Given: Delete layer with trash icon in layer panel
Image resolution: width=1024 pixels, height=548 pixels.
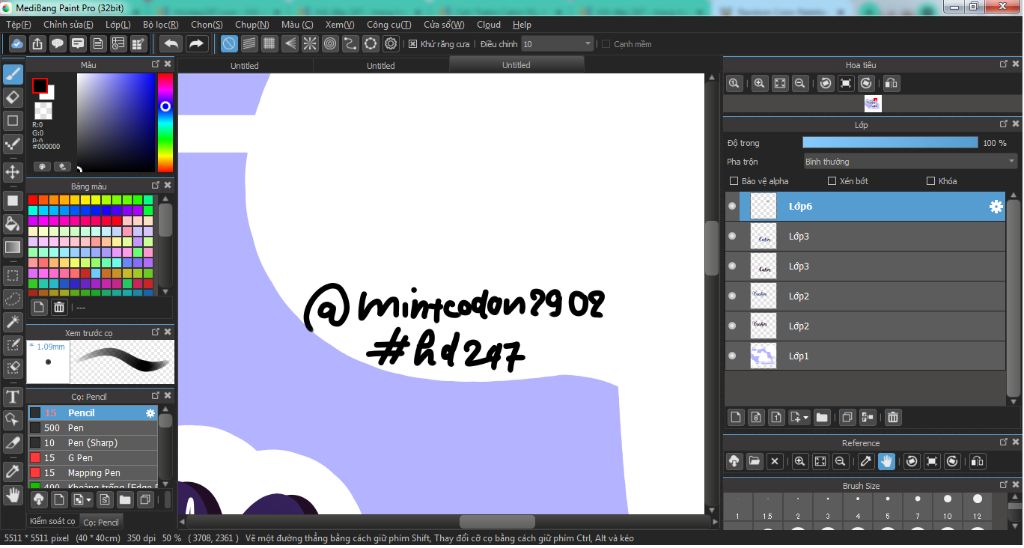Looking at the screenshot, I should click(x=893, y=417).
